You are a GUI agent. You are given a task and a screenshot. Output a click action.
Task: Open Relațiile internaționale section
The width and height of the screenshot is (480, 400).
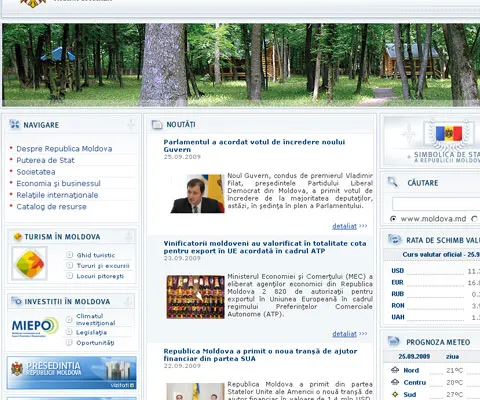point(57,195)
